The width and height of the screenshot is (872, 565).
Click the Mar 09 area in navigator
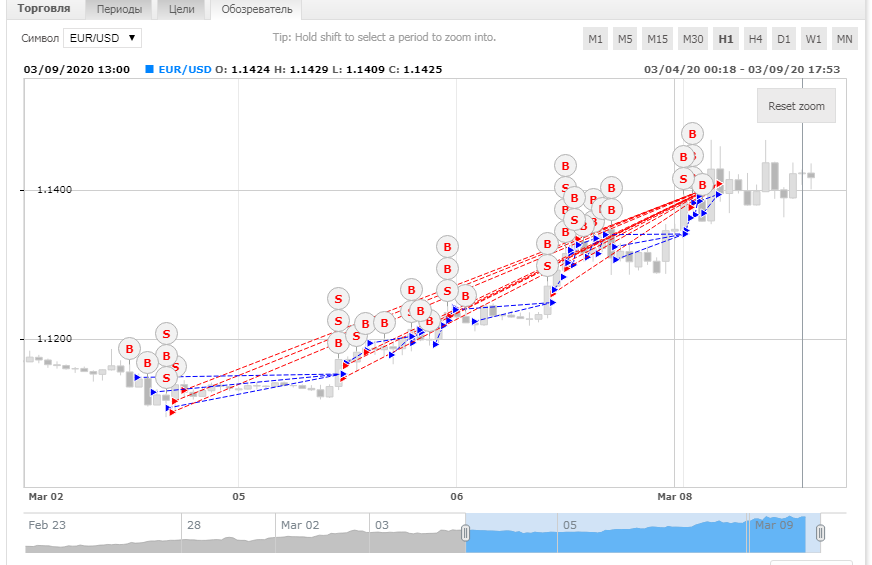tap(774, 525)
